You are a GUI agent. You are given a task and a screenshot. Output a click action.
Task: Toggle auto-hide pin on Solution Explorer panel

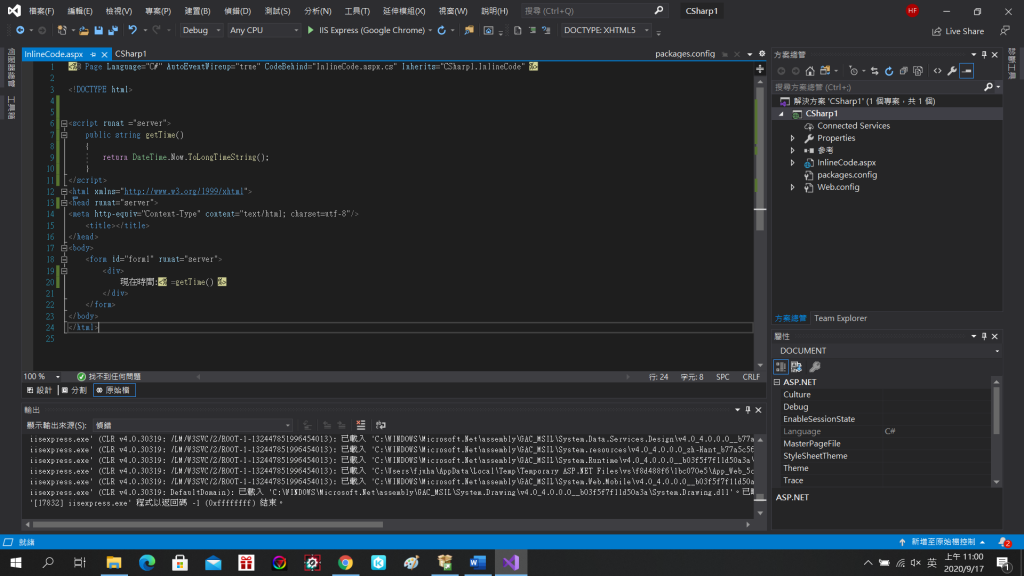point(984,54)
